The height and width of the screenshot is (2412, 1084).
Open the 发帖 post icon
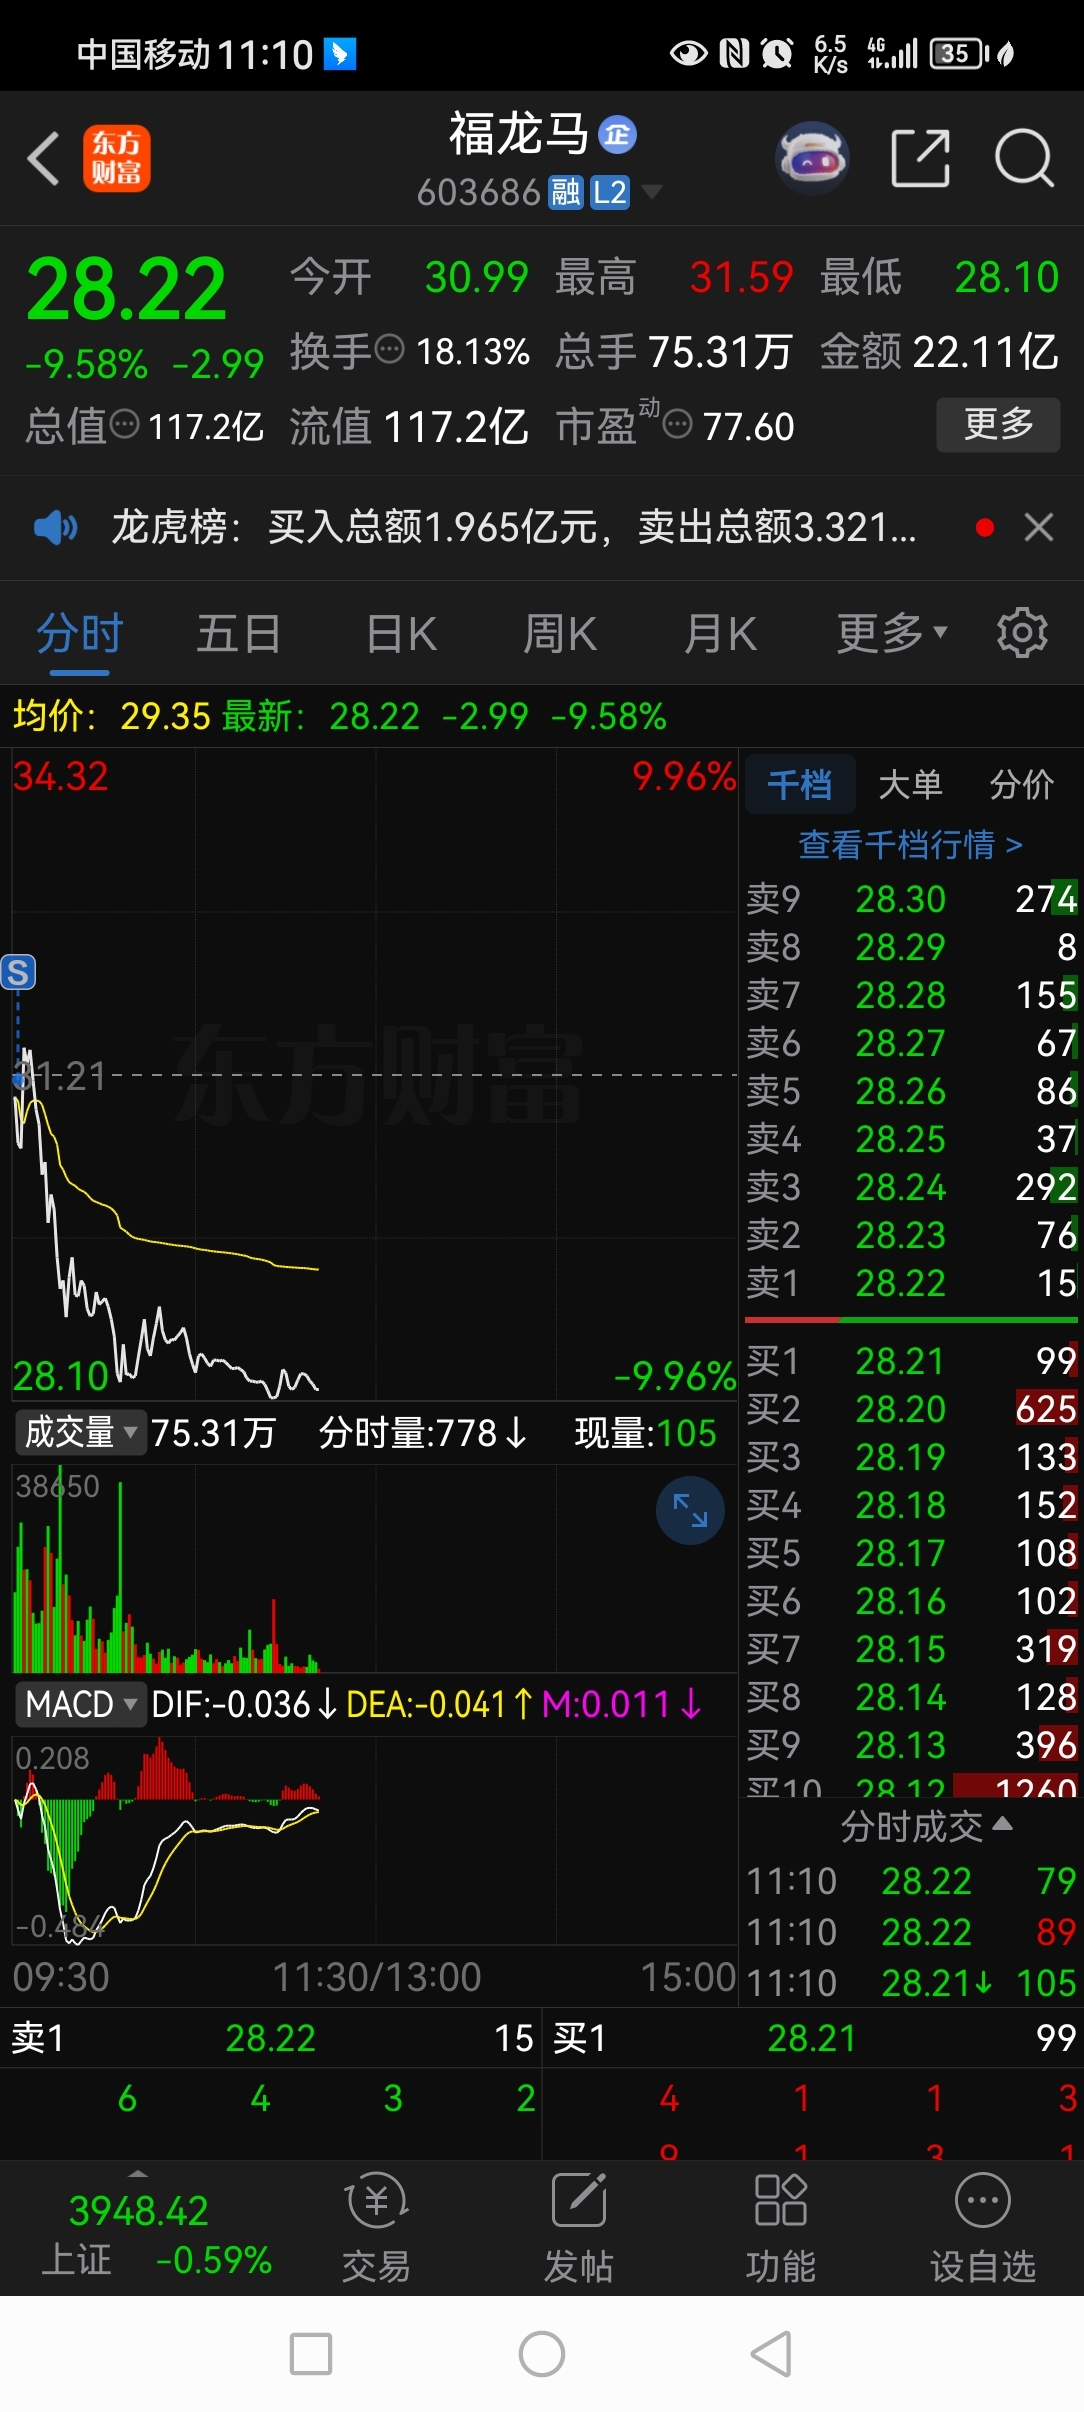point(579,2230)
